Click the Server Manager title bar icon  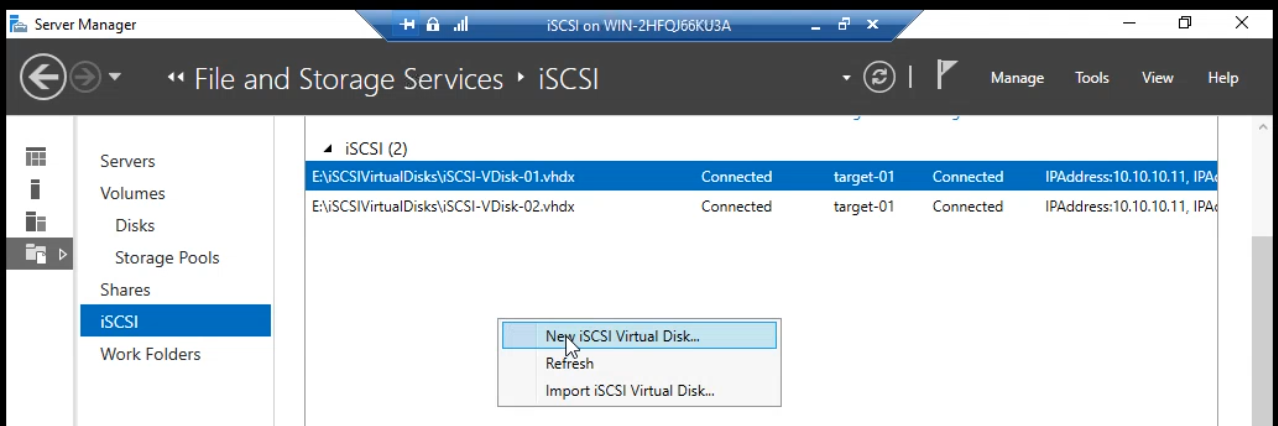[x=17, y=24]
